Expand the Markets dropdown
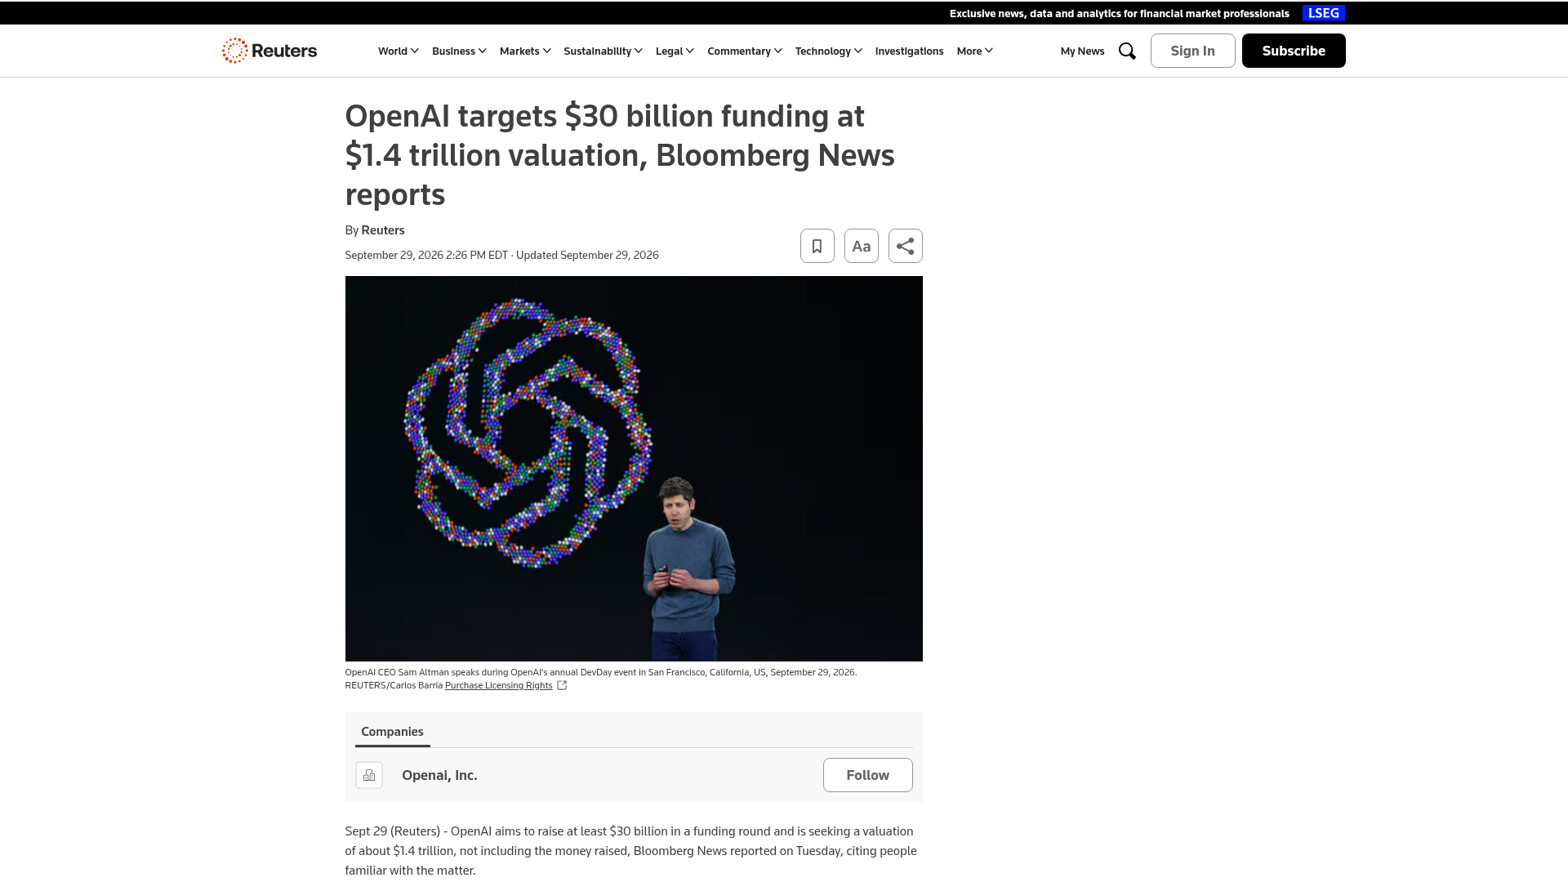This screenshot has height=882, width=1568. (525, 51)
